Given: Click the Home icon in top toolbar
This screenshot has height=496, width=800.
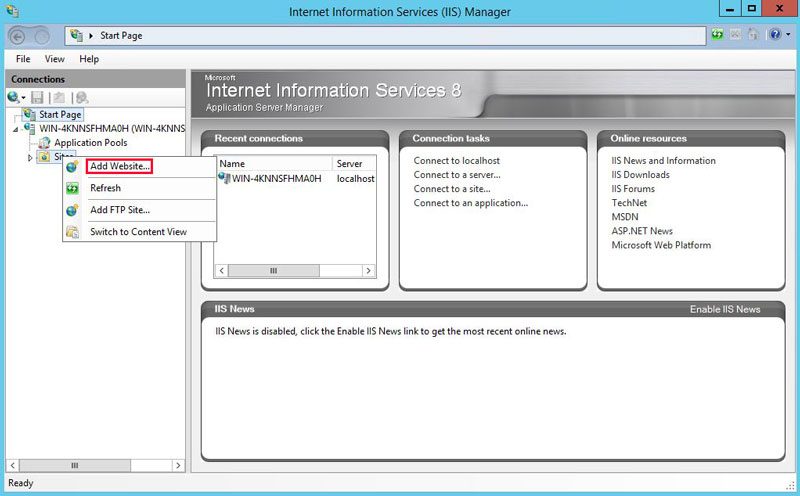Looking at the screenshot, I should (x=753, y=35).
